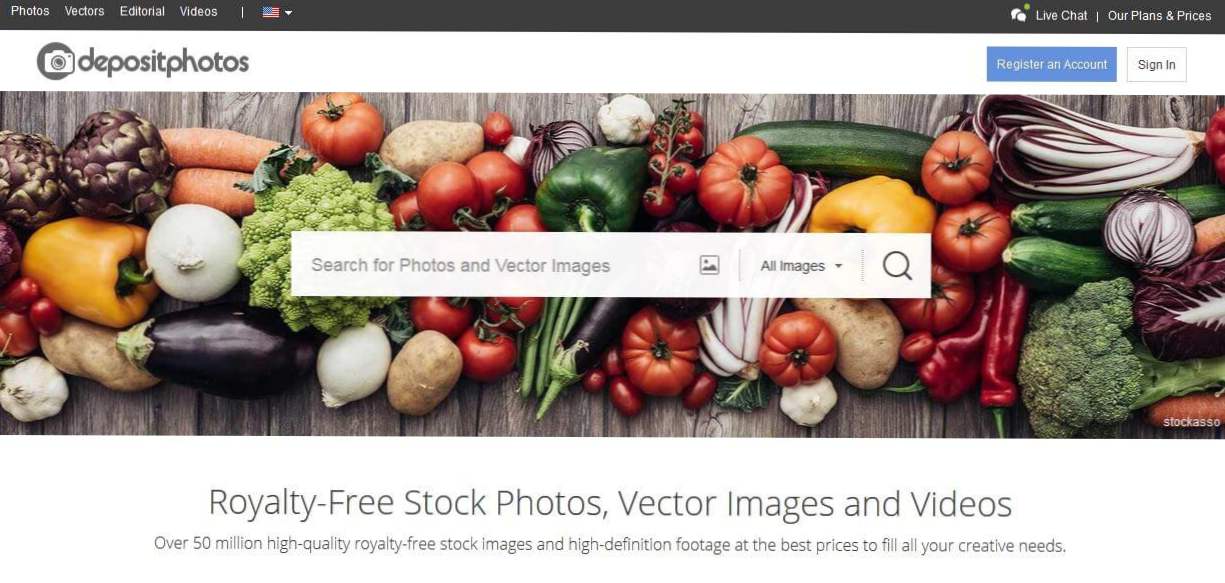Image resolution: width=1225 pixels, height=583 pixels.
Task: Click the Live Chat speech bubble icon
Action: coord(1019,14)
